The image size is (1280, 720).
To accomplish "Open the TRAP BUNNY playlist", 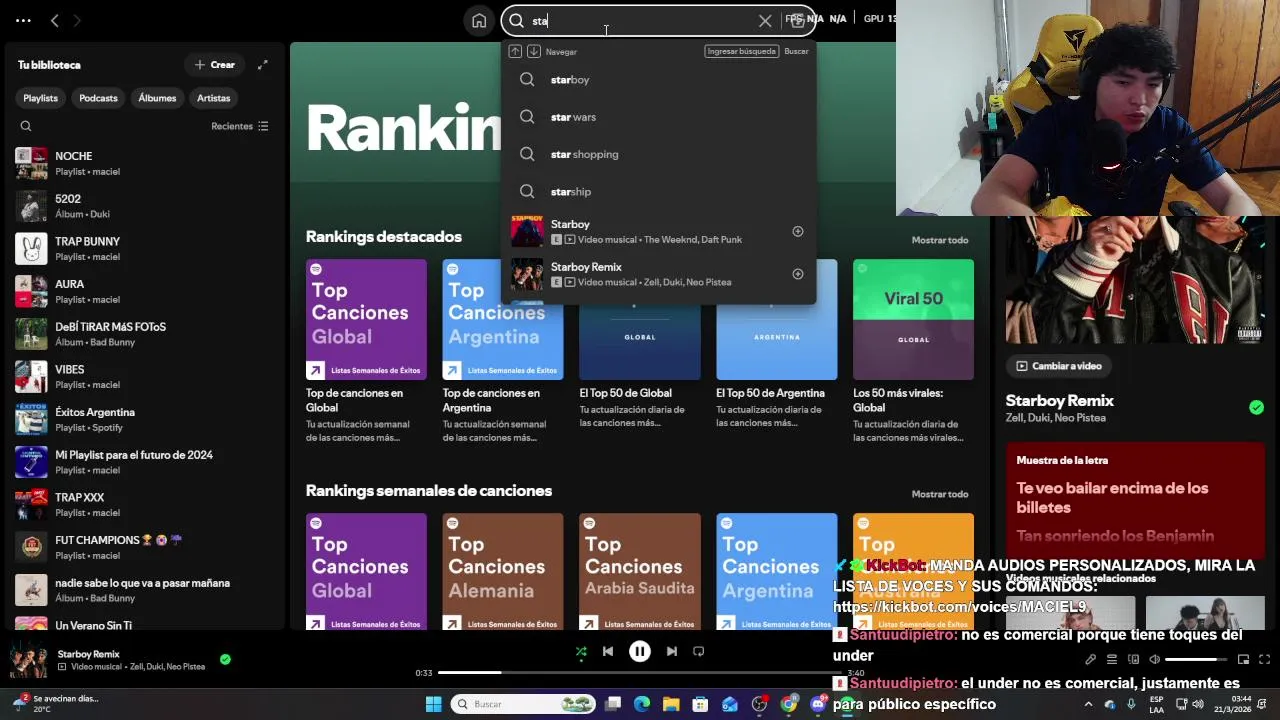I will click(145, 248).
